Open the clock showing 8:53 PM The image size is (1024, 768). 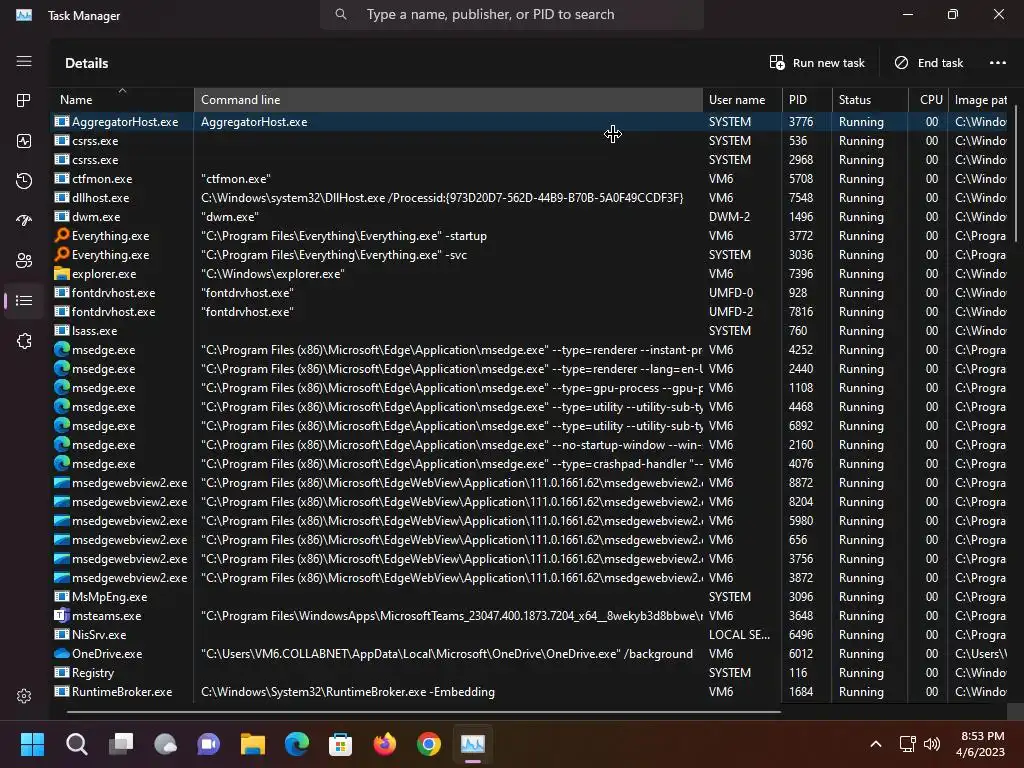(982, 744)
